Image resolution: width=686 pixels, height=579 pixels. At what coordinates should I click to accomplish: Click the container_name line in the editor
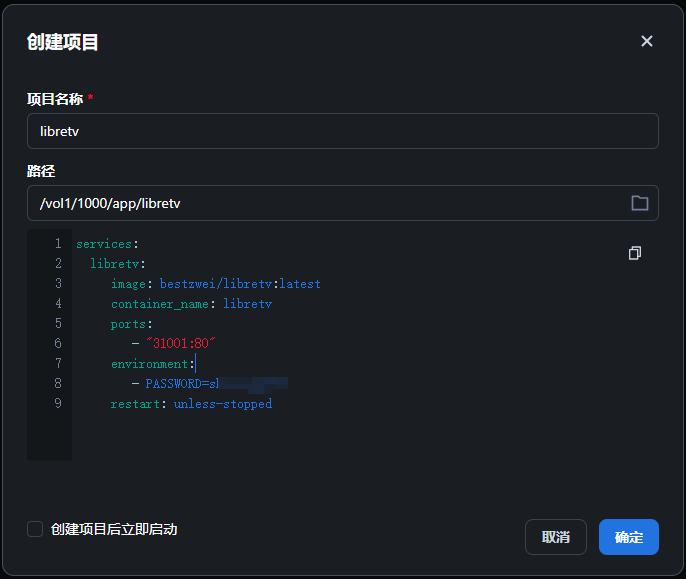[x=191, y=304]
